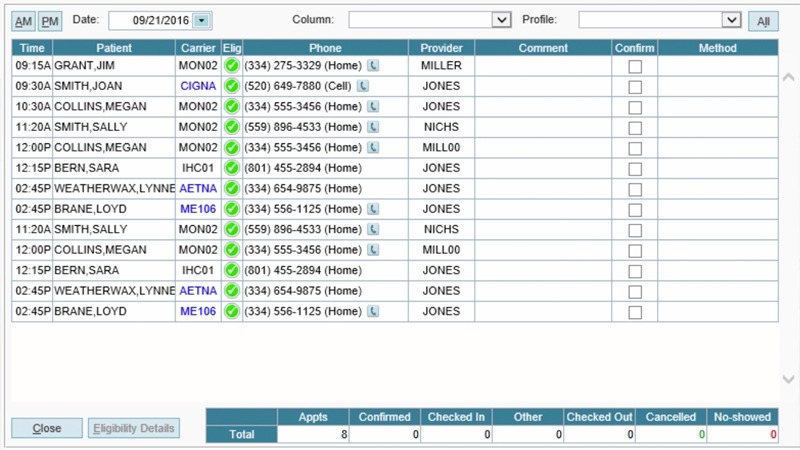800x450 pixels.
Task: Tick the Confirm checkbox for SMITH,JOAN
Action: [x=635, y=86]
